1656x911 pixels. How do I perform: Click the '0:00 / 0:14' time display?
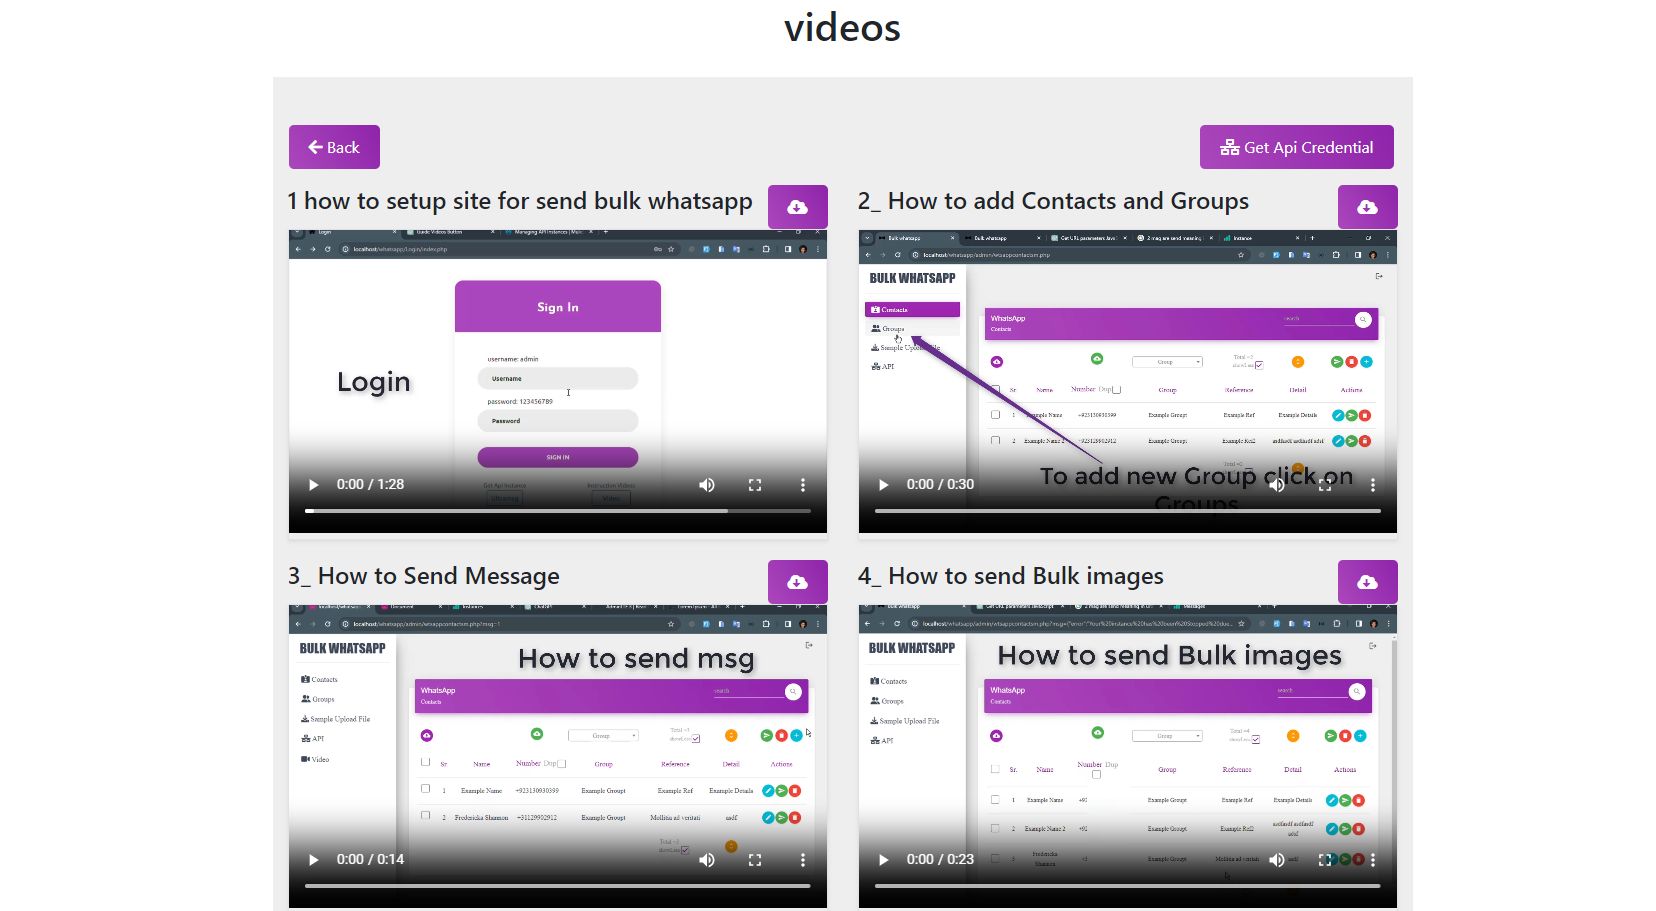click(370, 860)
